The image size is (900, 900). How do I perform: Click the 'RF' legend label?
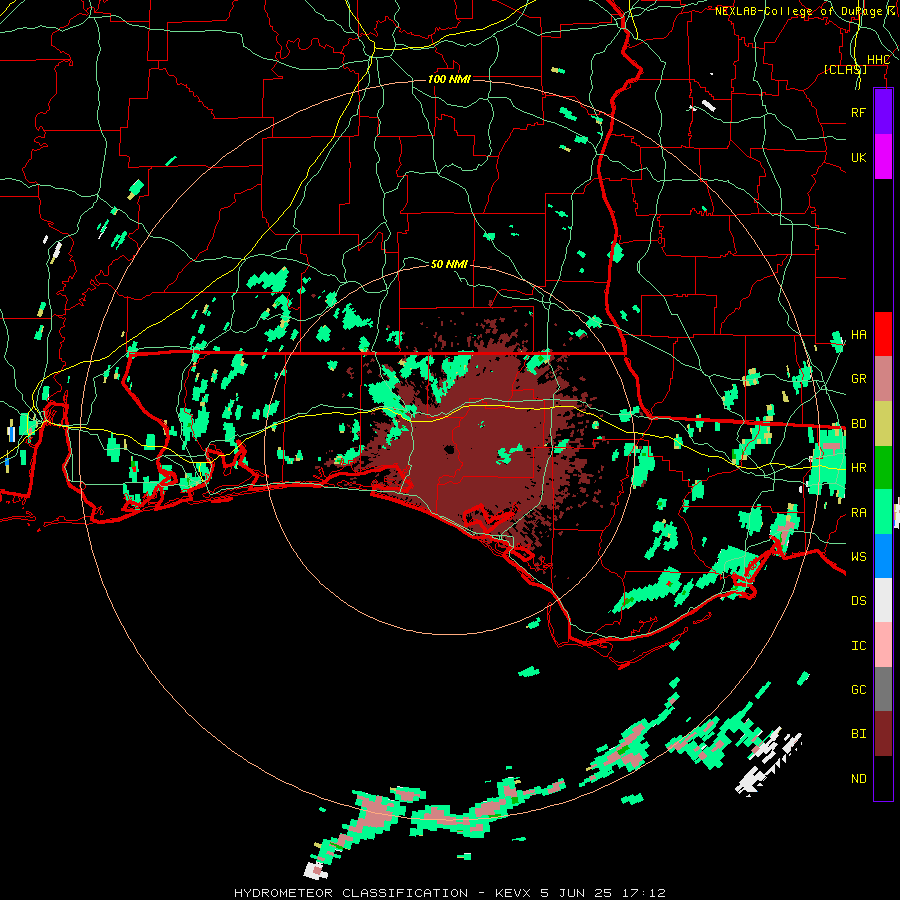[858, 112]
